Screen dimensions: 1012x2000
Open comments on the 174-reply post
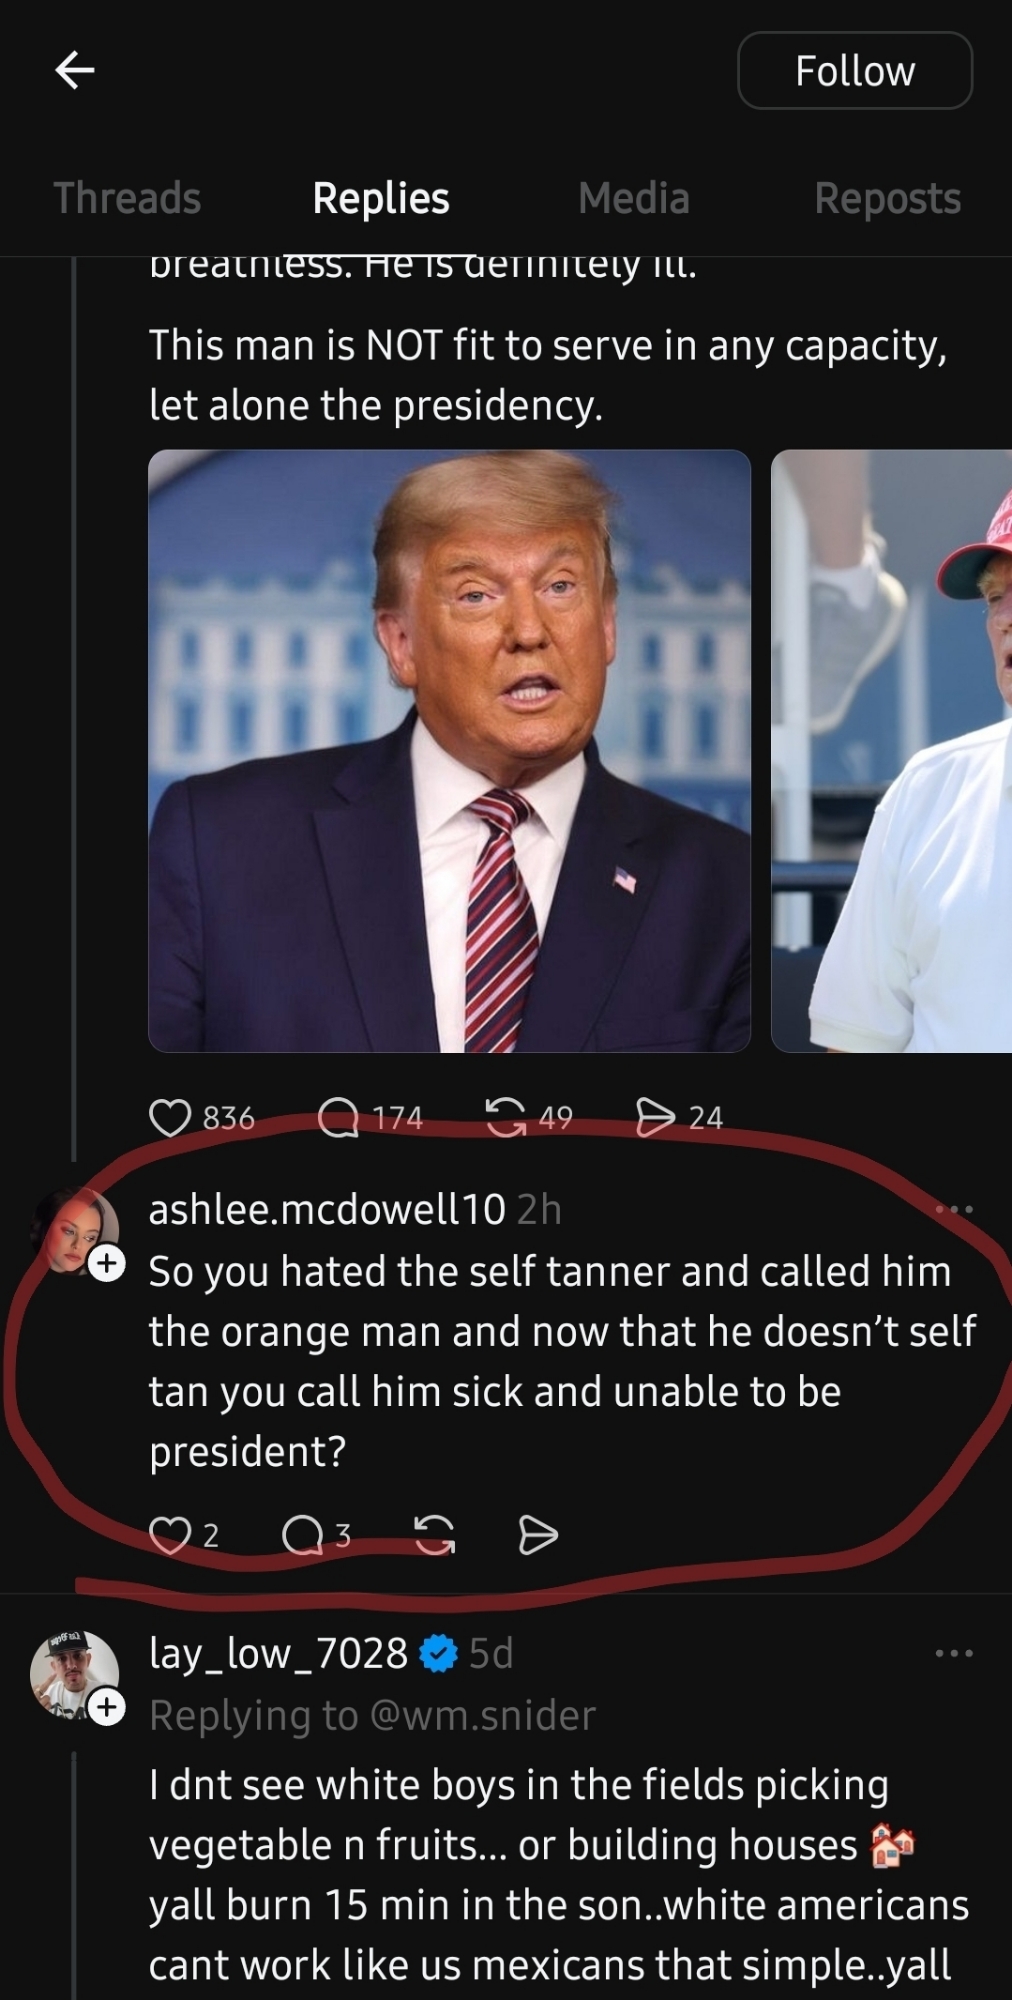(338, 1117)
